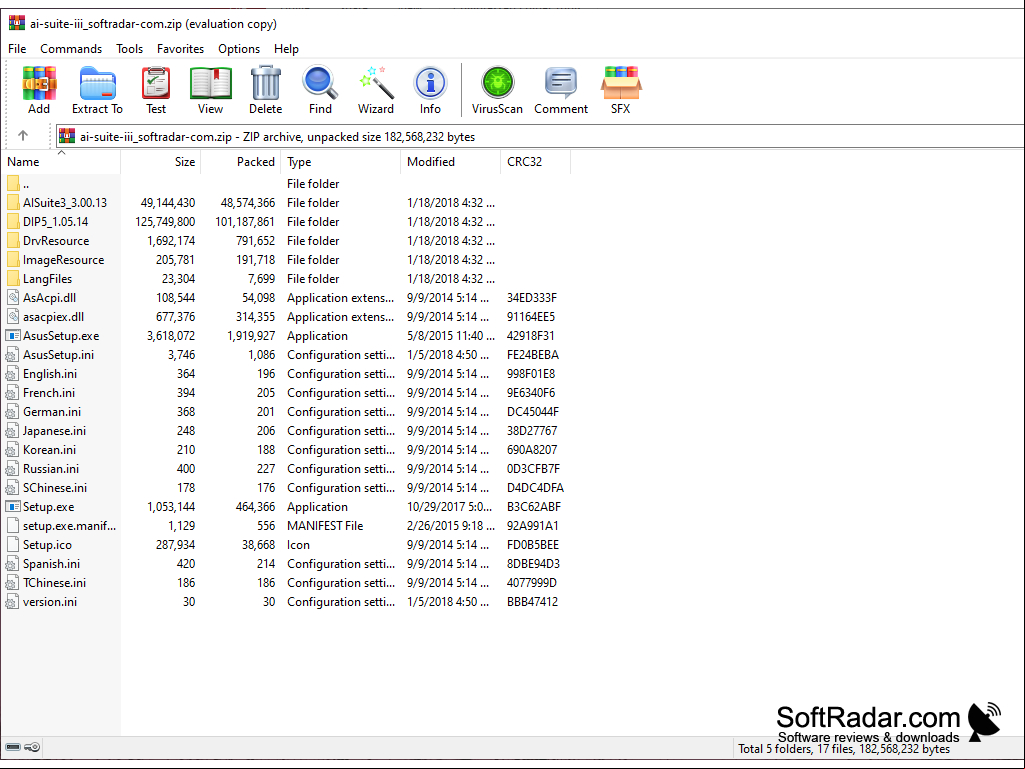Open the View toolbar icon
The width and height of the screenshot is (1025, 769).
(x=210, y=84)
